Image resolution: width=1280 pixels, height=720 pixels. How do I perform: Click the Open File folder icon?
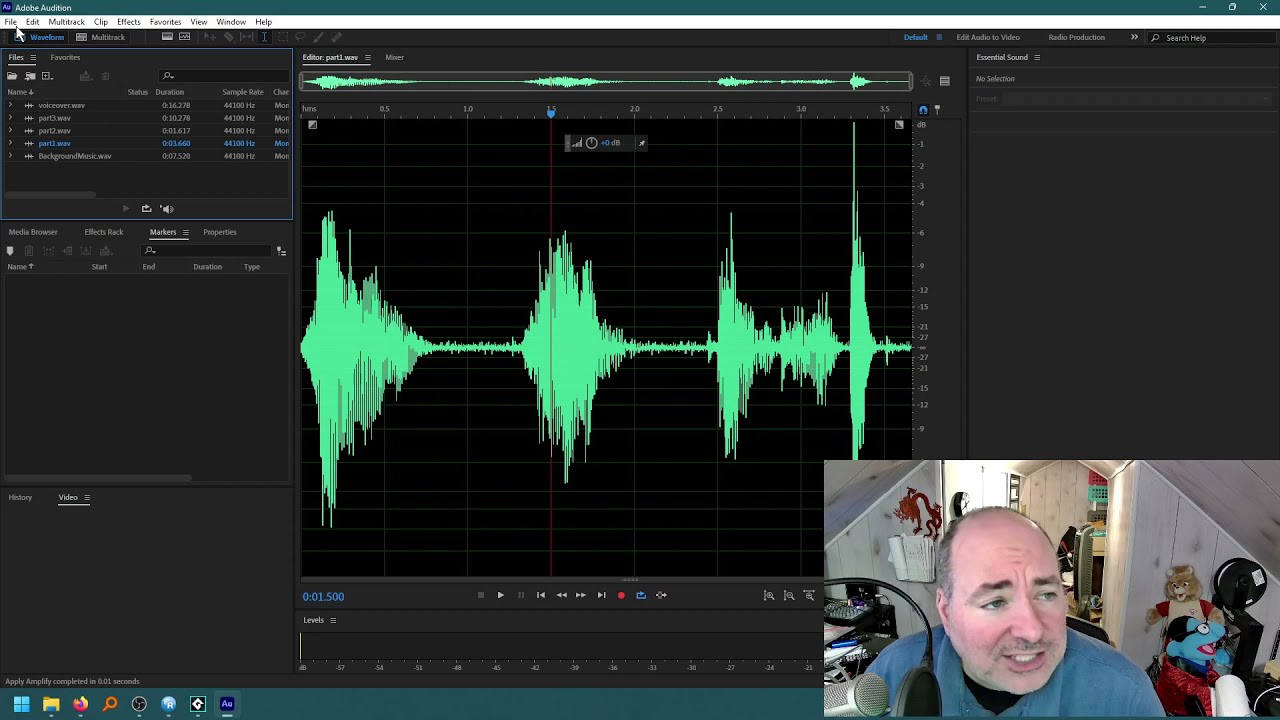click(x=12, y=76)
